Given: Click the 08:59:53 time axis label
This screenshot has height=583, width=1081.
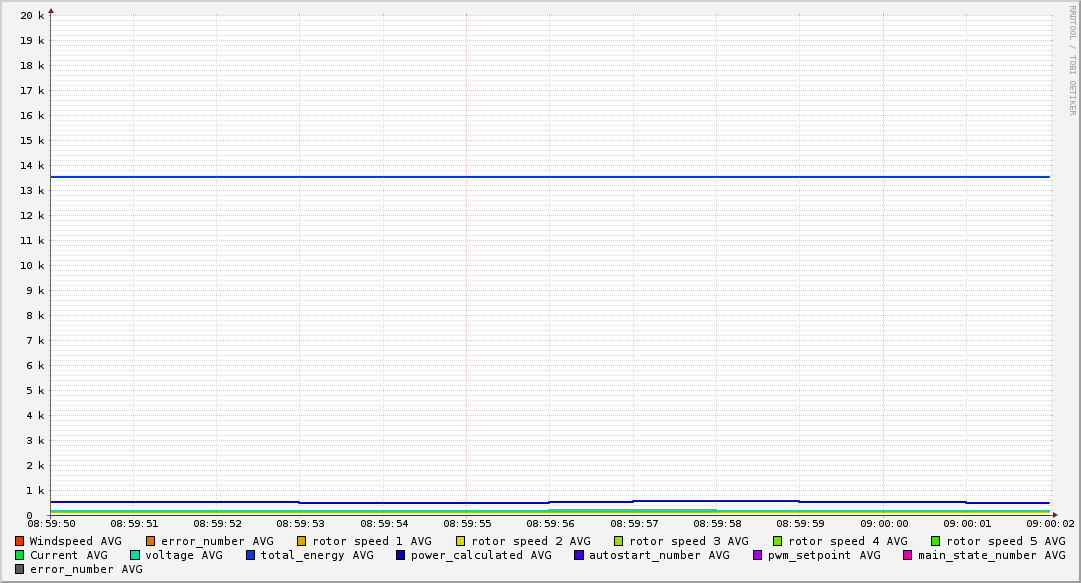Looking at the screenshot, I should (x=300, y=523).
